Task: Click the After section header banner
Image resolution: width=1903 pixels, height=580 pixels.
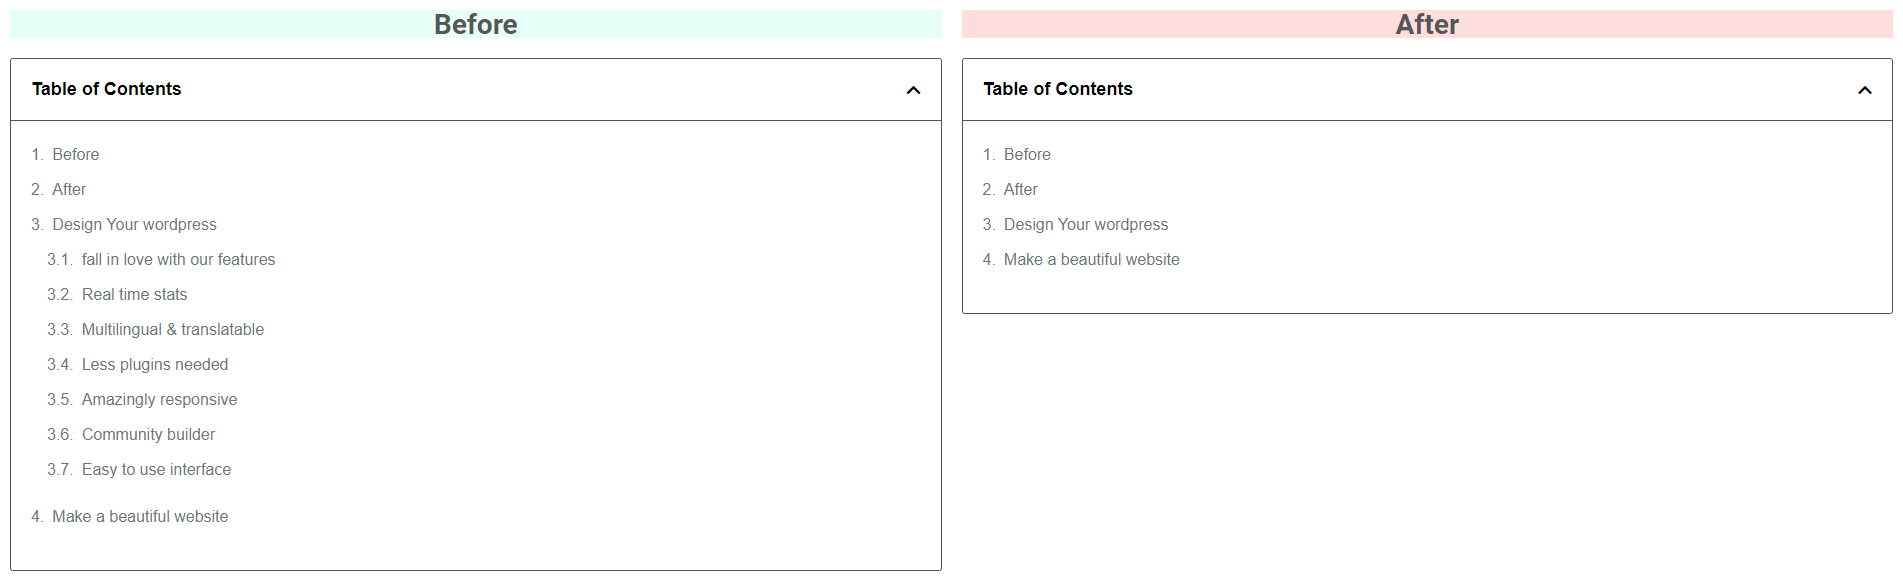Action: coord(1427,23)
